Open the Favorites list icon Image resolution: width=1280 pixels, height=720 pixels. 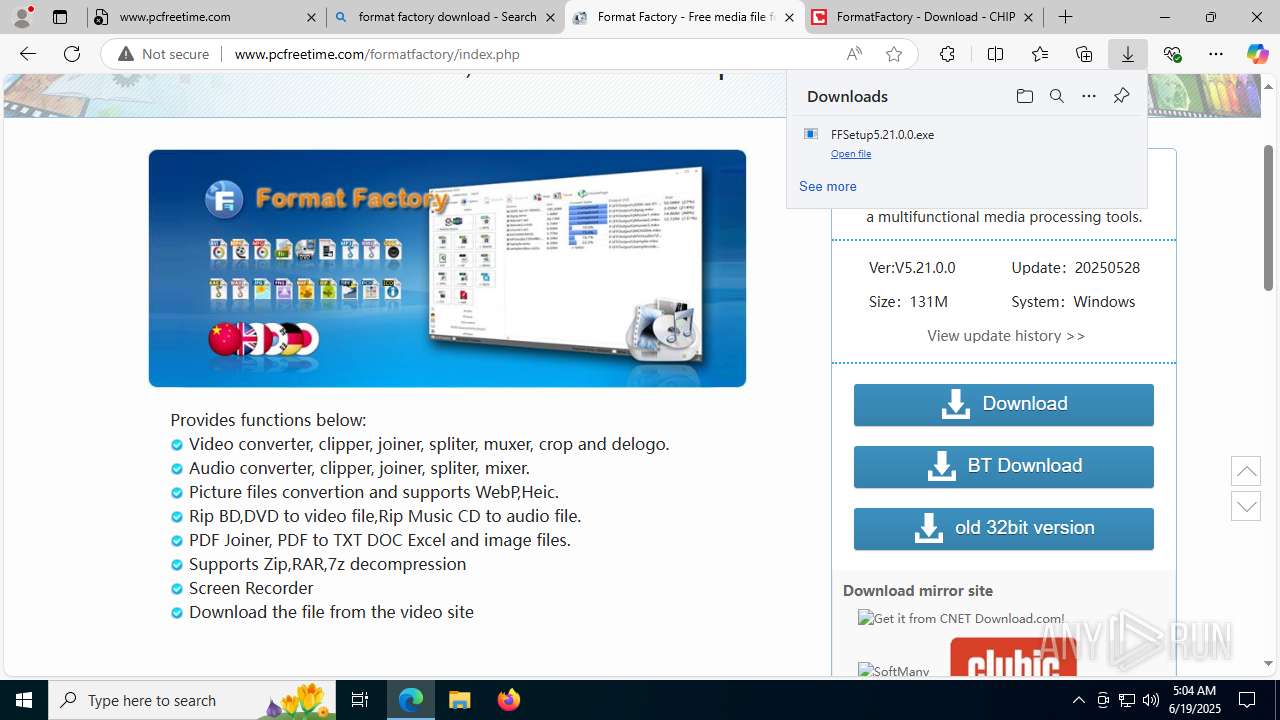1040,54
